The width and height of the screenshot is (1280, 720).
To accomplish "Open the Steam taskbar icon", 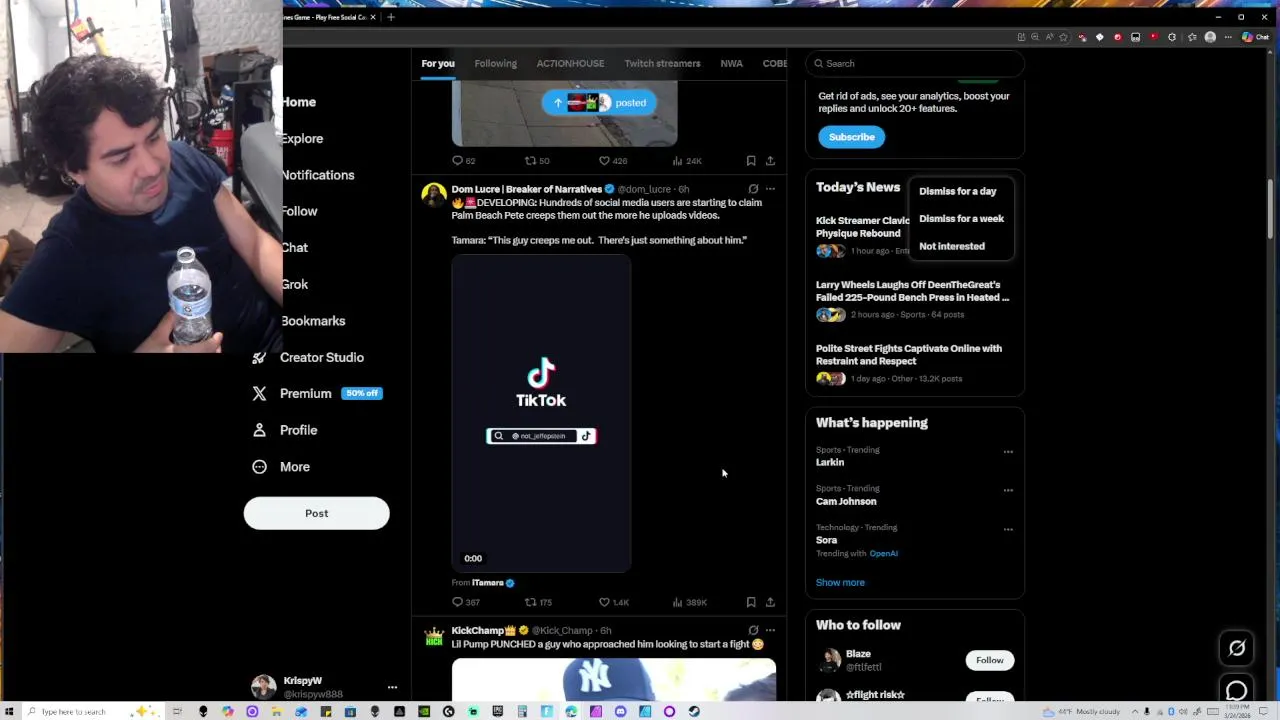I will (694, 711).
